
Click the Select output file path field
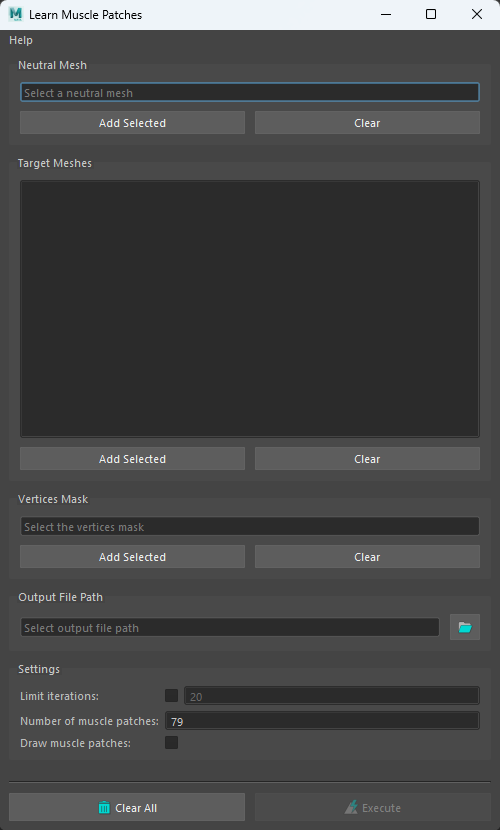pos(230,628)
